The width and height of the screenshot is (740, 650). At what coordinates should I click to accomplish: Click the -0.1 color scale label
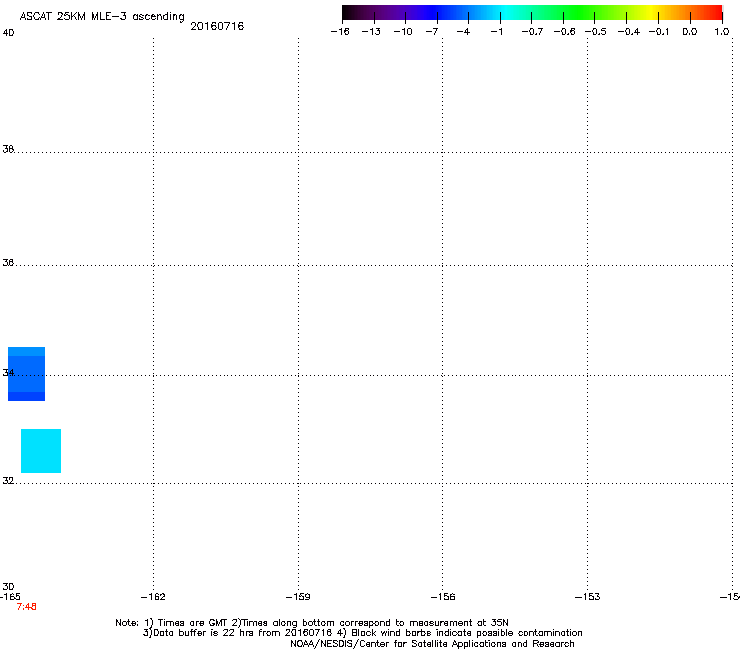659,32
